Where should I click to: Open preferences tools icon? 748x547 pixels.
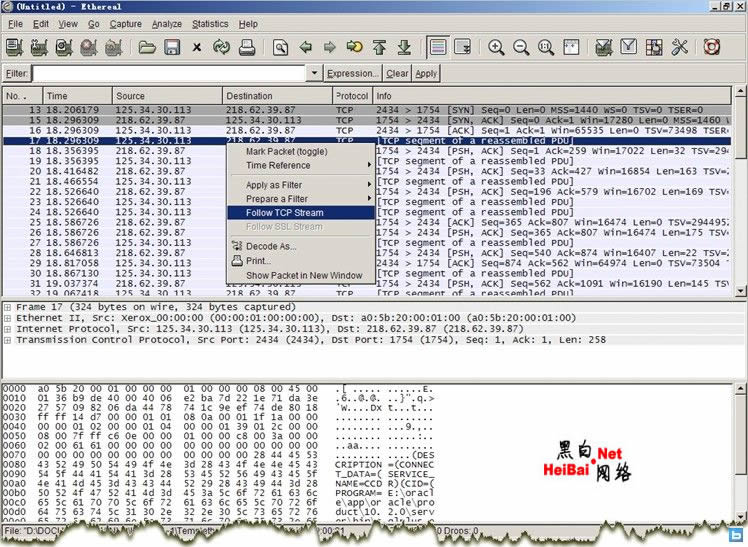(679, 47)
